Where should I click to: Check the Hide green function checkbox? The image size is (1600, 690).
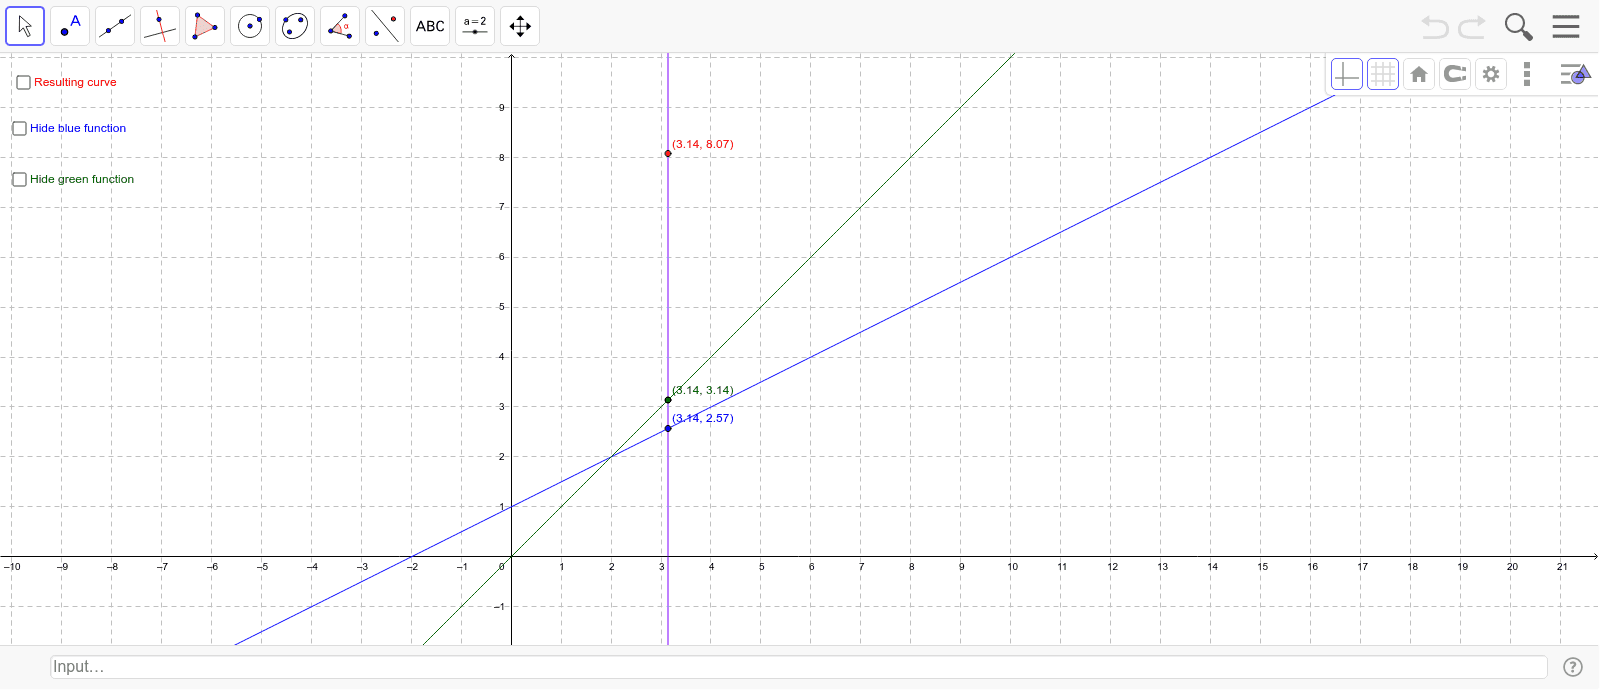[19, 179]
